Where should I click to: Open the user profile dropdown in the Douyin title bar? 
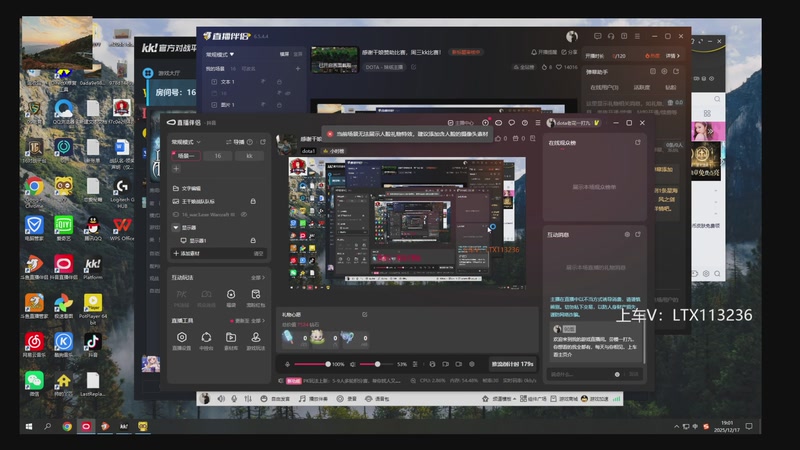pyautogui.click(x=573, y=123)
